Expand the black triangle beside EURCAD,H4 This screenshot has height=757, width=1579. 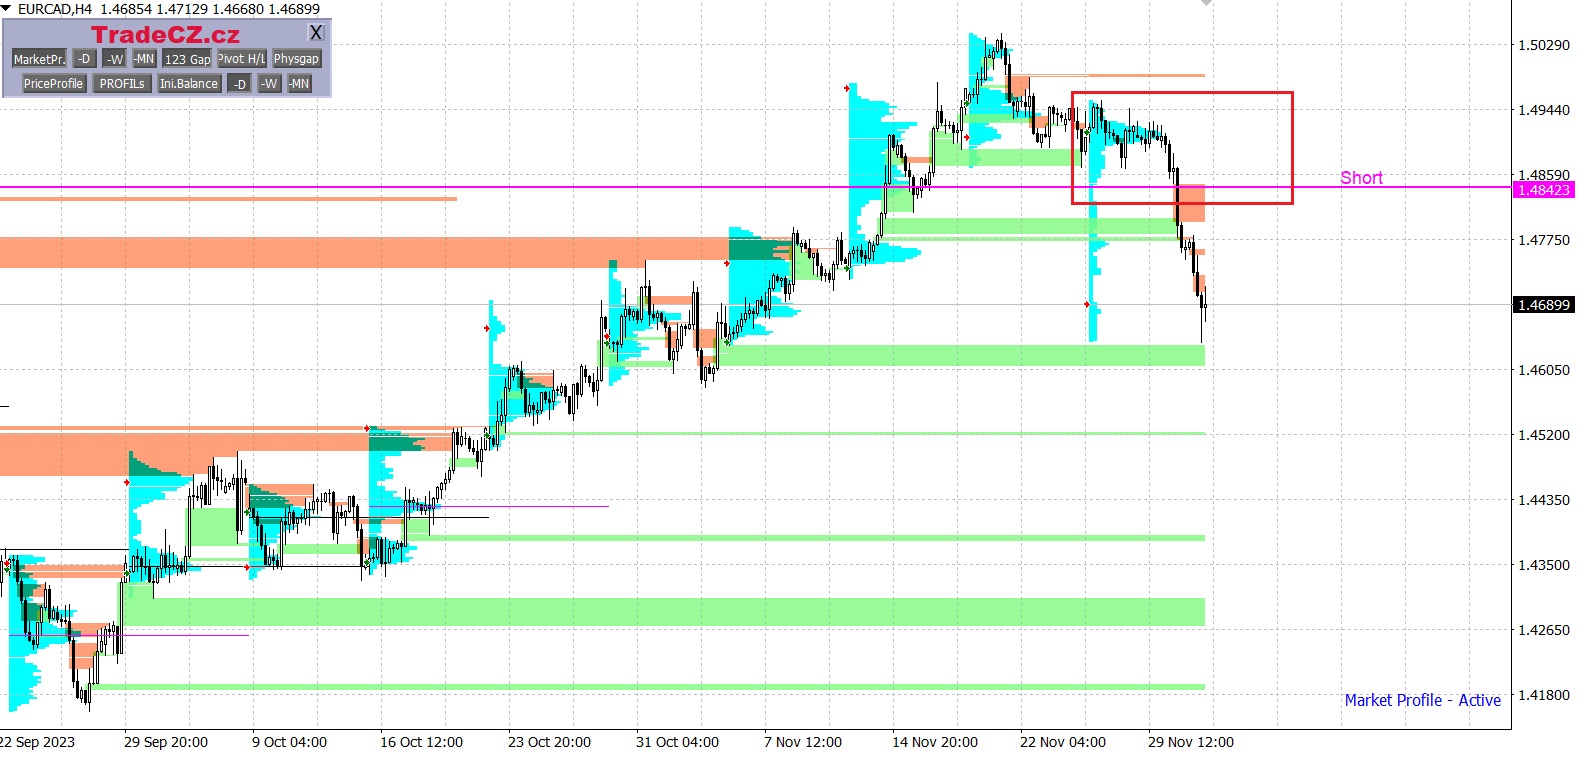pos(7,9)
